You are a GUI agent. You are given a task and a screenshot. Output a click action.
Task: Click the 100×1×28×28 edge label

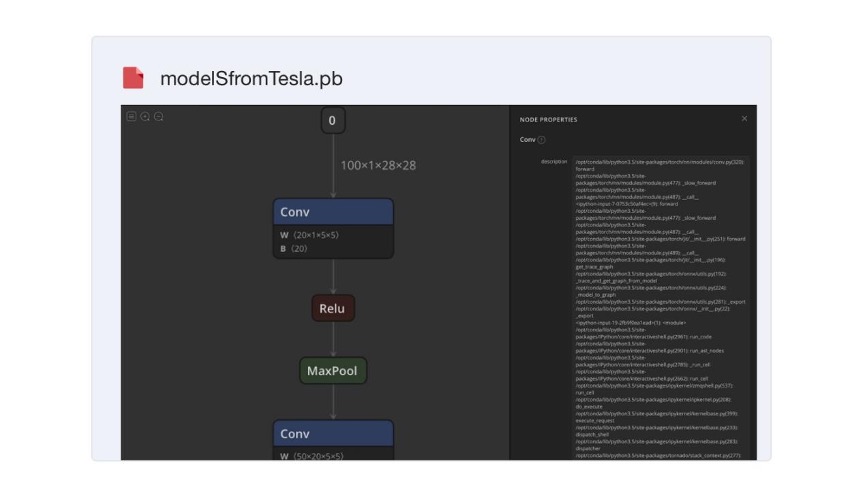click(x=378, y=165)
